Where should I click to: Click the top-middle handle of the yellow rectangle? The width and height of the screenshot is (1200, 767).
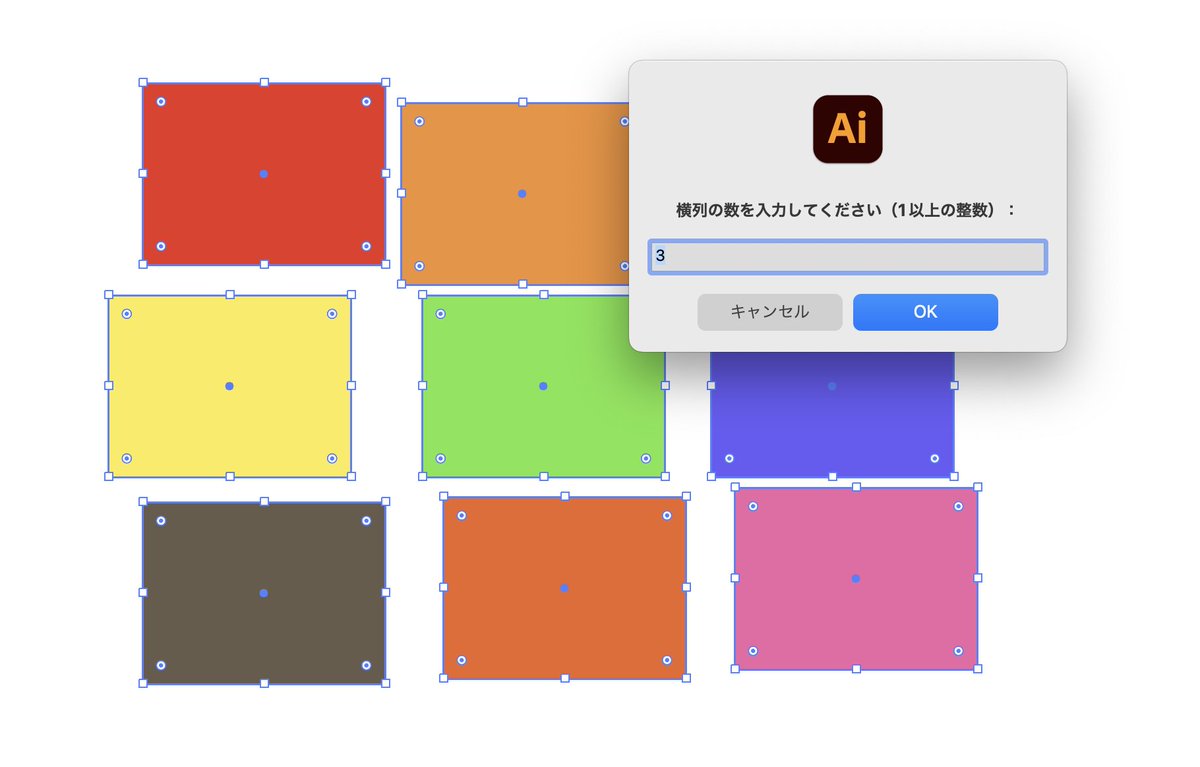(228, 291)
